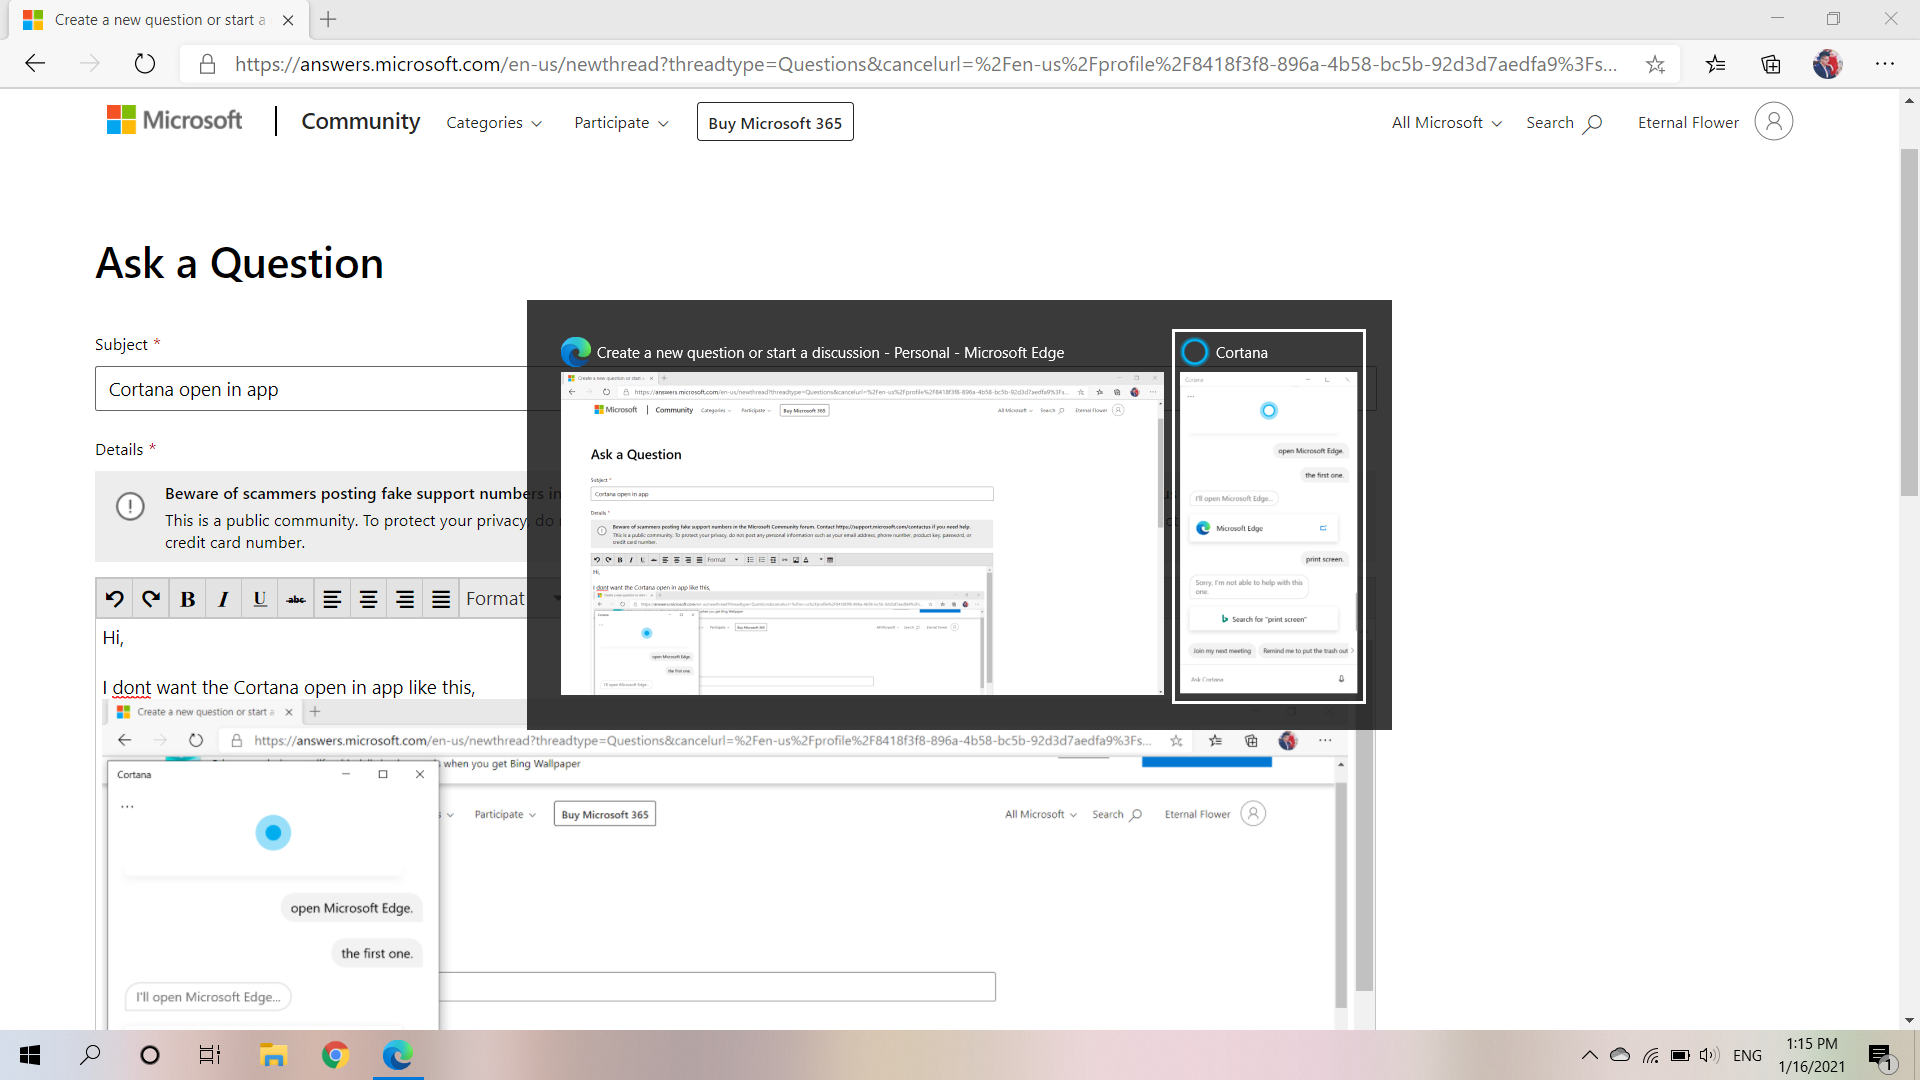Image resolution: width=1920 pixels, height=1080 pixels.
Task: Open a new browser tab
Action: point(328,19)
